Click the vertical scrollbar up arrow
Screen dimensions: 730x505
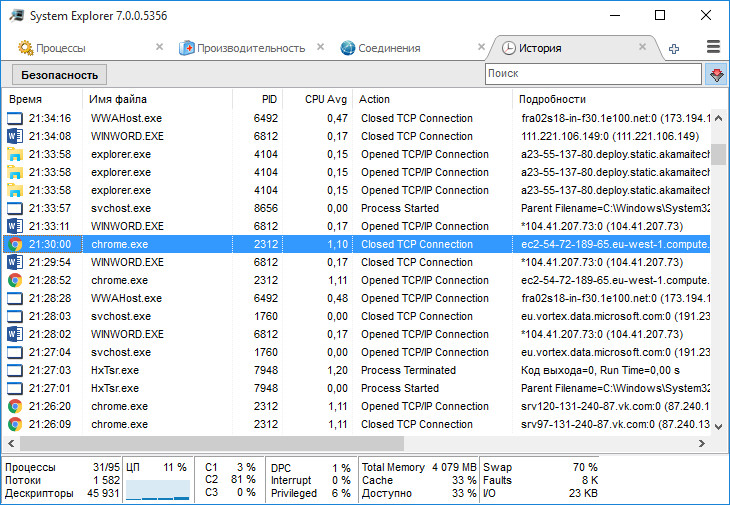[x=718, y=118]
